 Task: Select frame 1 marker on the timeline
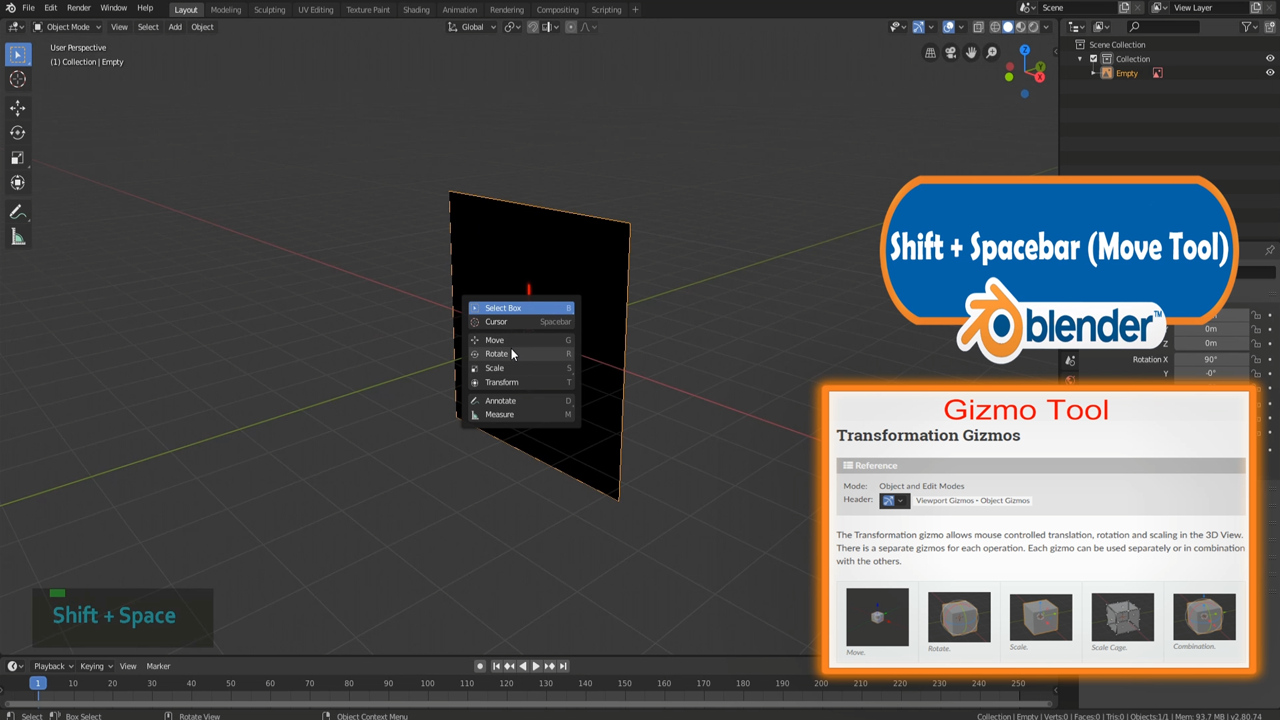tap(38, 683)
